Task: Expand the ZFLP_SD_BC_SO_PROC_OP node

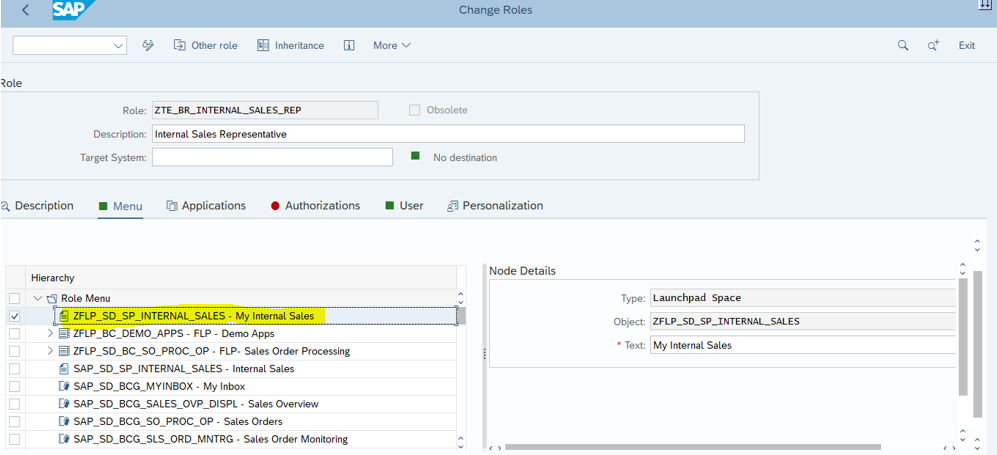Action: click(x=50, y=351)
